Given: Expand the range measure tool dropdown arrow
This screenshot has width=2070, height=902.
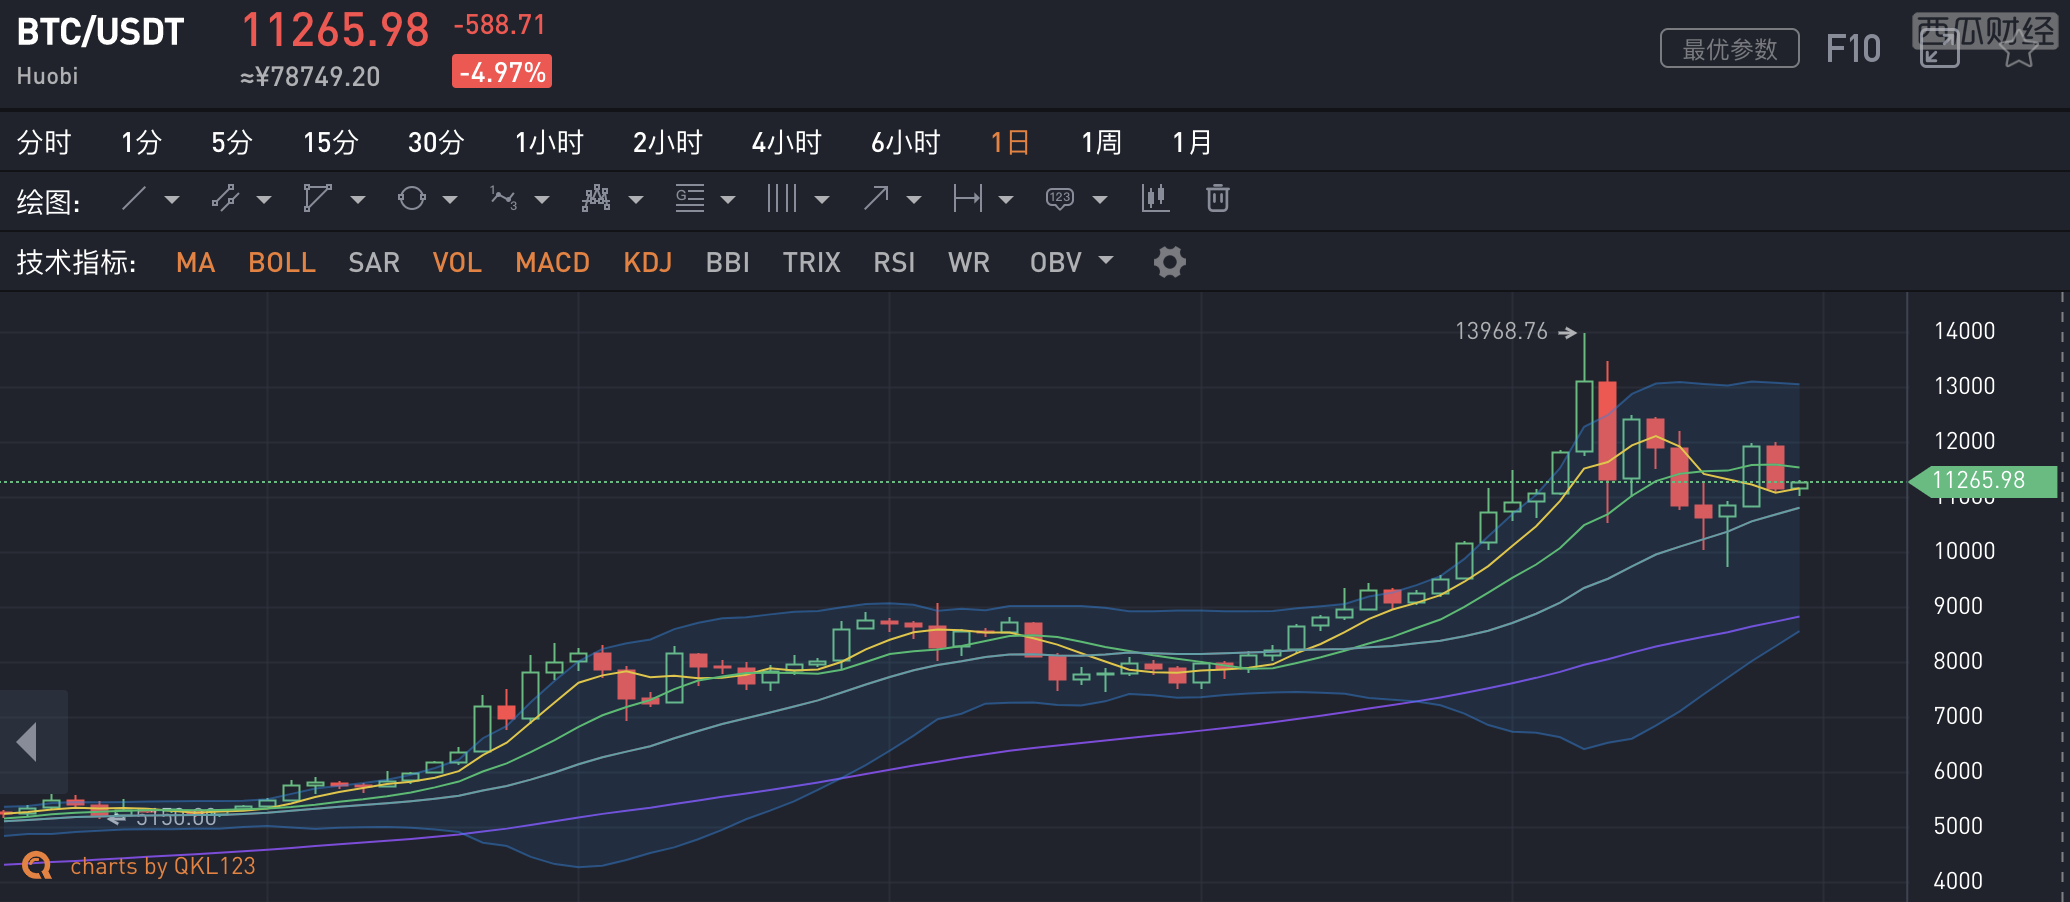Looking at the screenshot, I should click(1006, 199).
